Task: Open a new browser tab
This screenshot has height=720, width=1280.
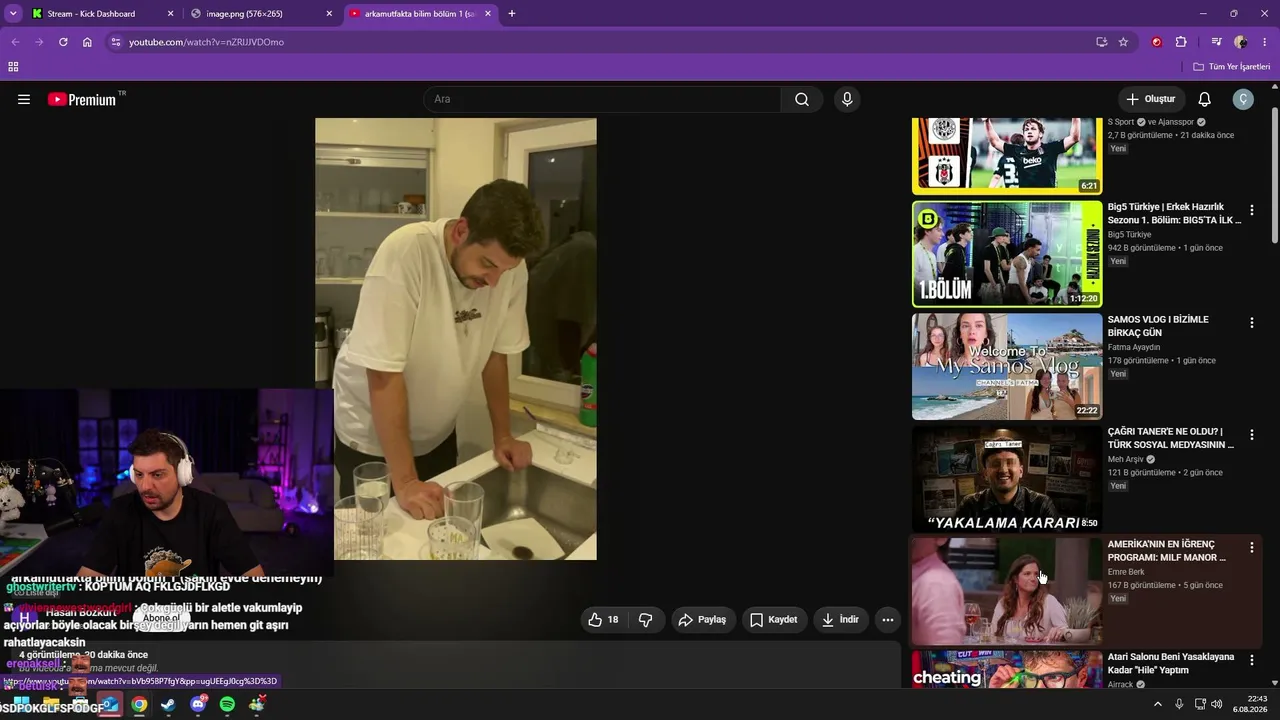Action: pyautogui.click(x=512, y=14)
